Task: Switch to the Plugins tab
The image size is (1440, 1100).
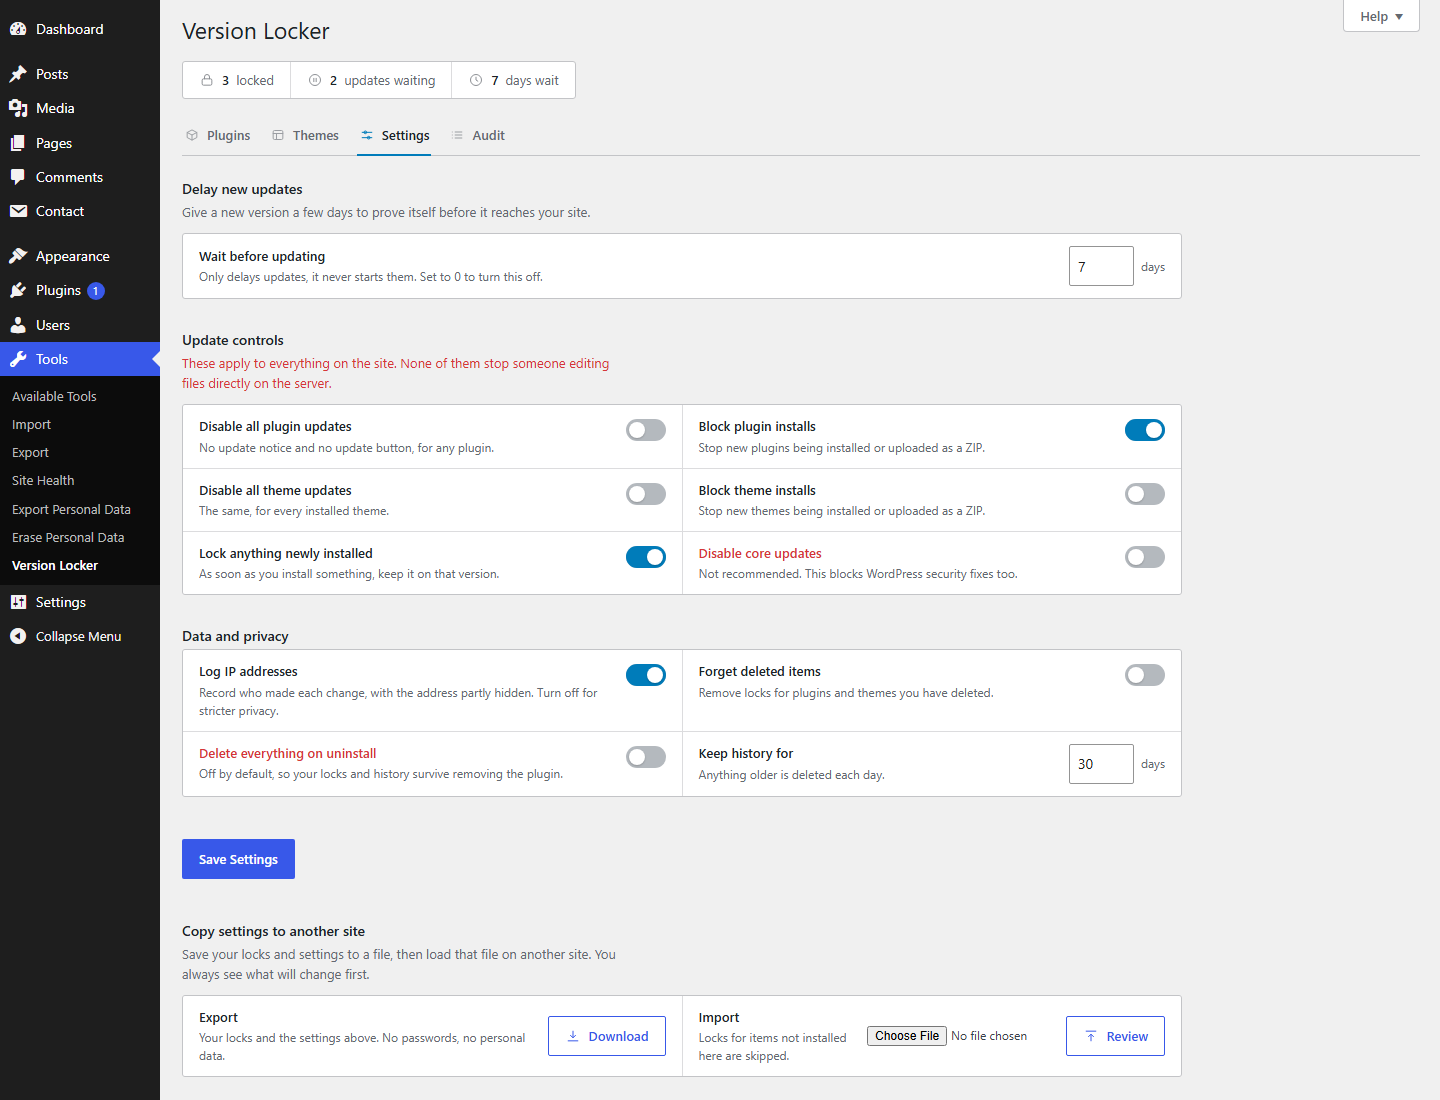Action: click(218, 135)
